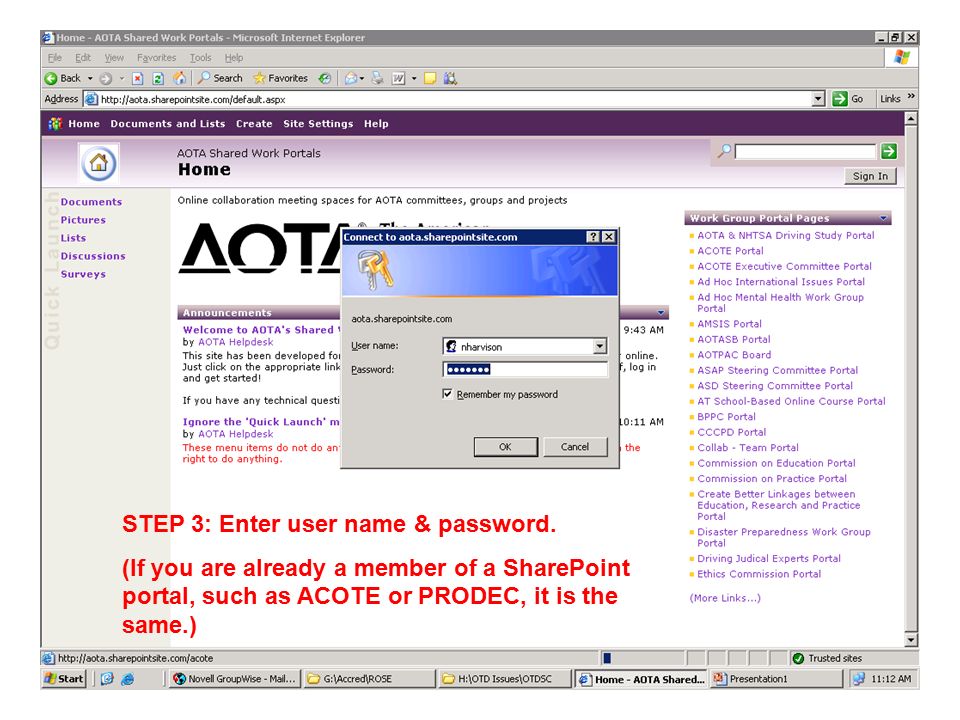The height and width of the screenshot is (720, 960).
Task: Go to the browser home page icon
Action: coord(179,78)
